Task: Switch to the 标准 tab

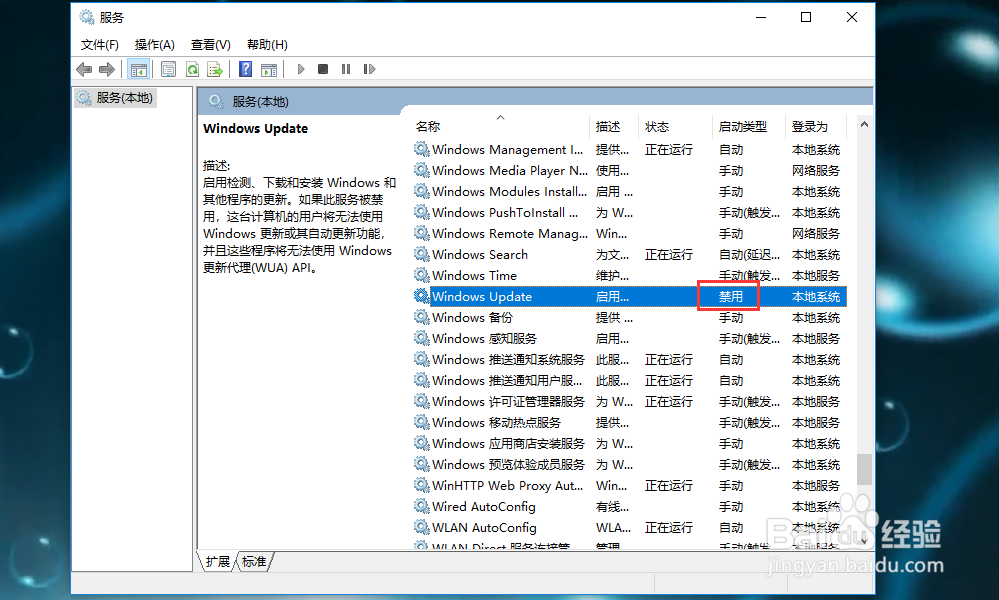Action: 254,561
